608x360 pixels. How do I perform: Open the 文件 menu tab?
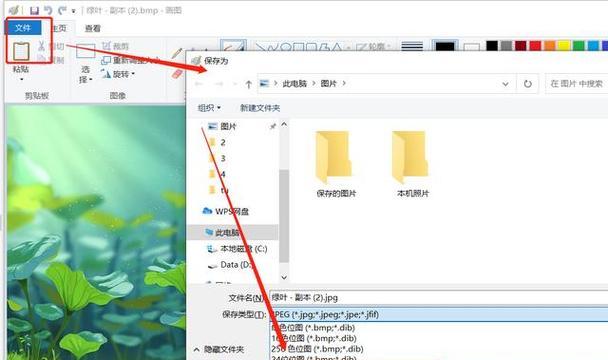pos(23,28)
